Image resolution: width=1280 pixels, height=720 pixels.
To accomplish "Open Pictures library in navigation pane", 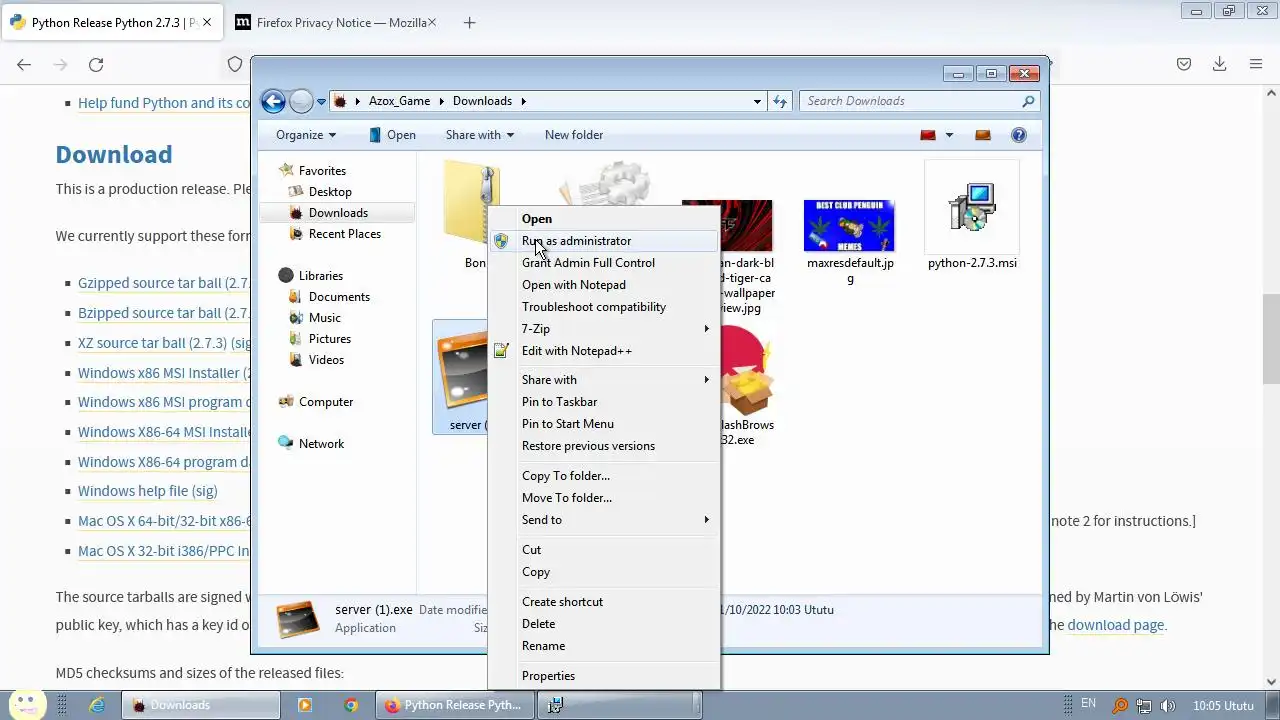I will 330,339.
